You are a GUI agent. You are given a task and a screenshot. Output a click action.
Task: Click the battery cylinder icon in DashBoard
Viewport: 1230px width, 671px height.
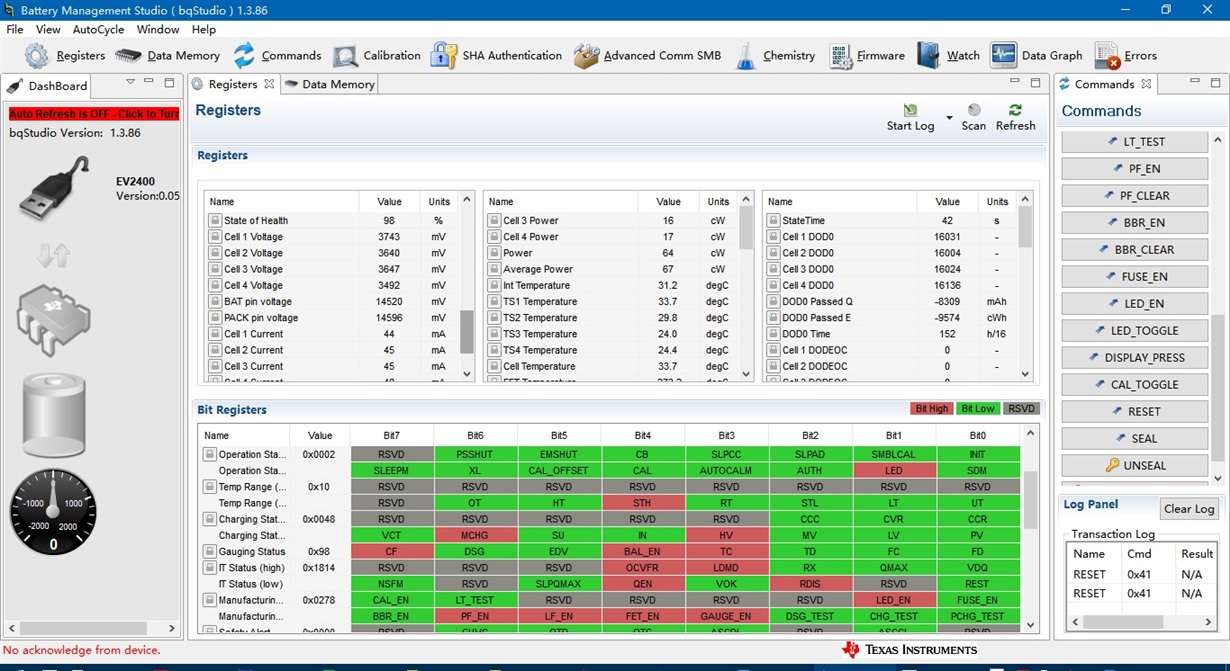[54, 415]
